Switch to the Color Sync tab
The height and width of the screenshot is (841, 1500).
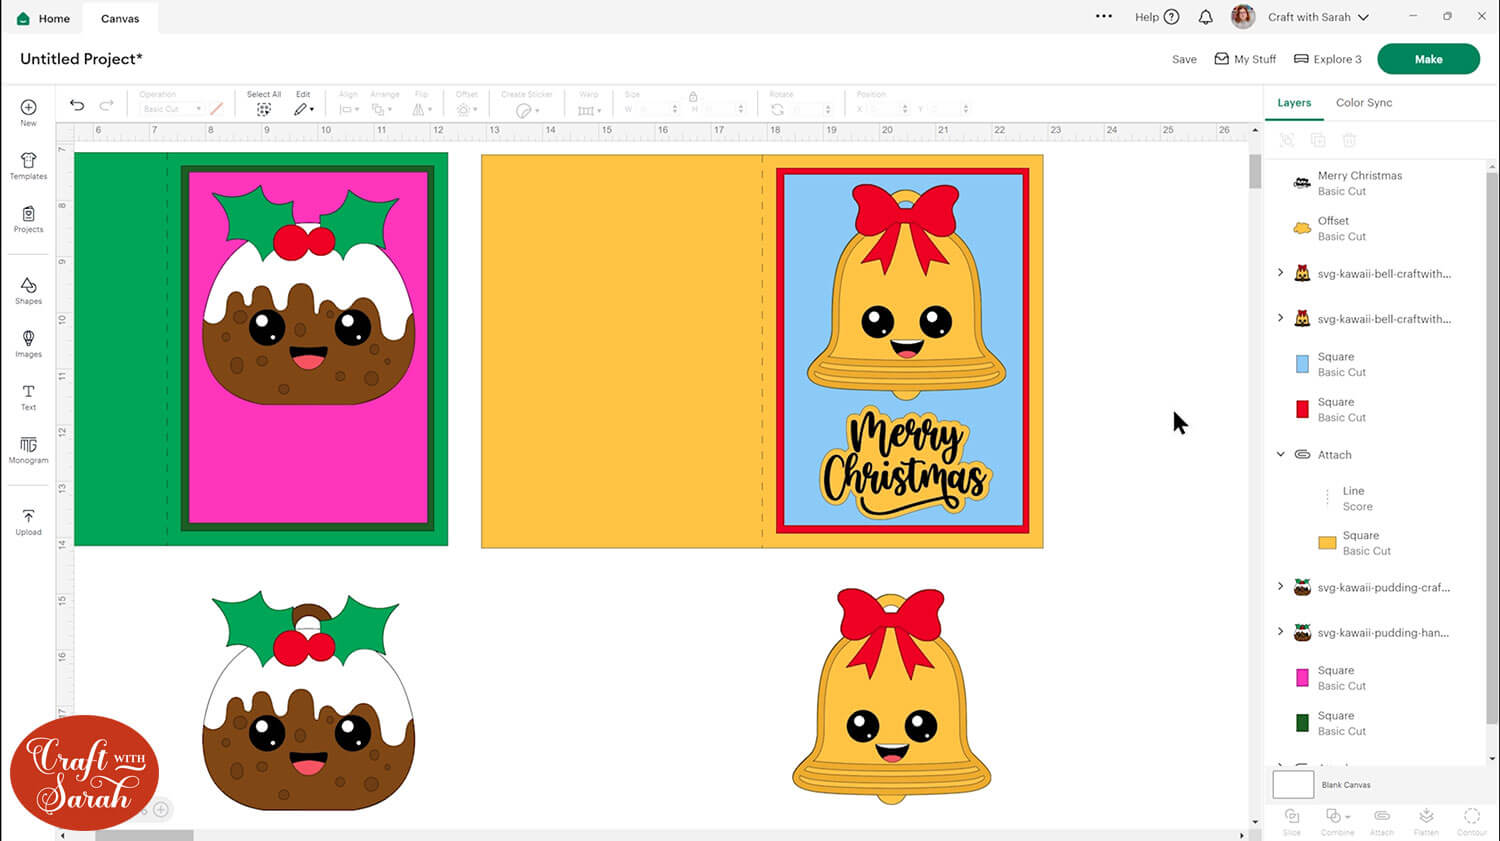[x=1363, y=103]
